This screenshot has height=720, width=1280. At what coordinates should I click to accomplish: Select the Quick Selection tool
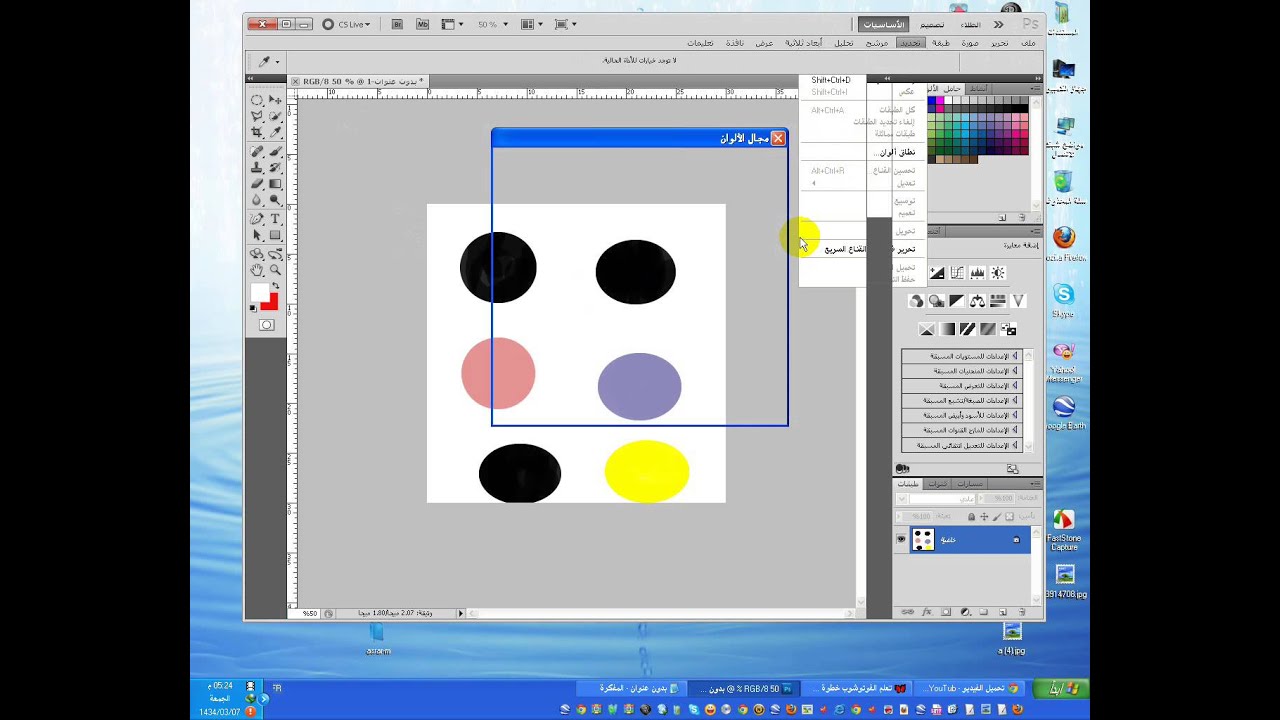coord(276,115)
